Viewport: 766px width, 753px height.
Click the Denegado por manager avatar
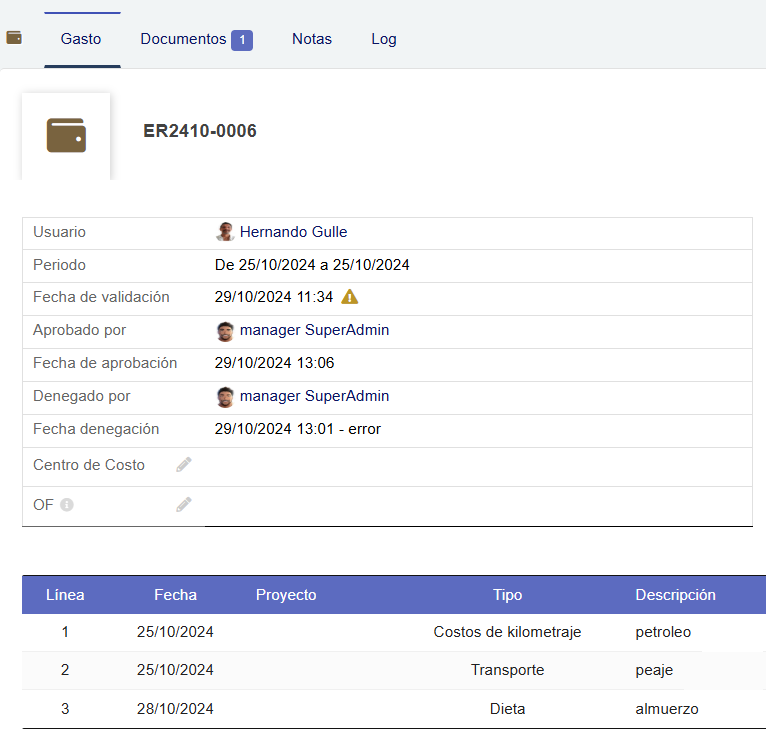[225, 397]
